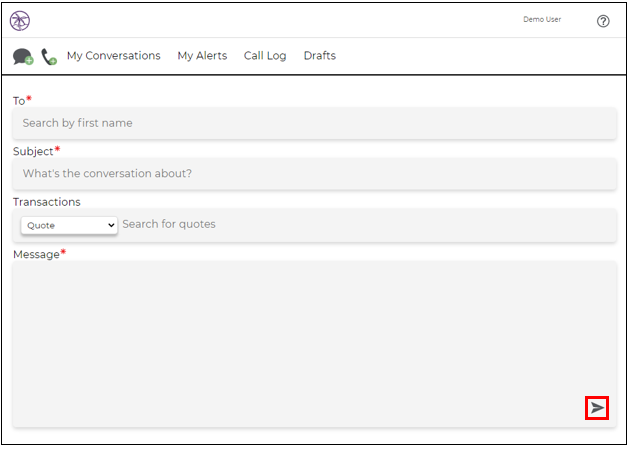Click the To field label
The width and height of the screenshot is (630, 449).
coord(19,101)
